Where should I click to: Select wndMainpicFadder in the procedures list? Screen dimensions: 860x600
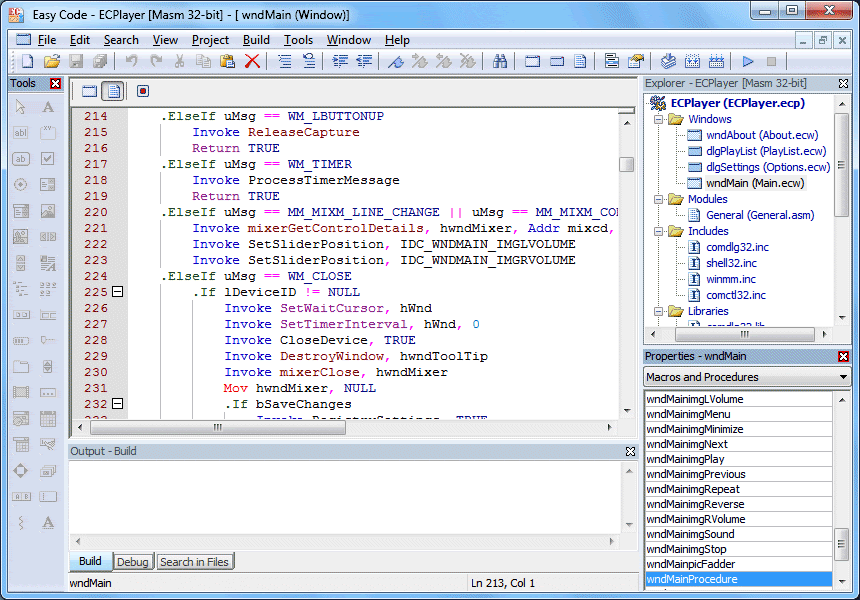click(x=738, y=564)
